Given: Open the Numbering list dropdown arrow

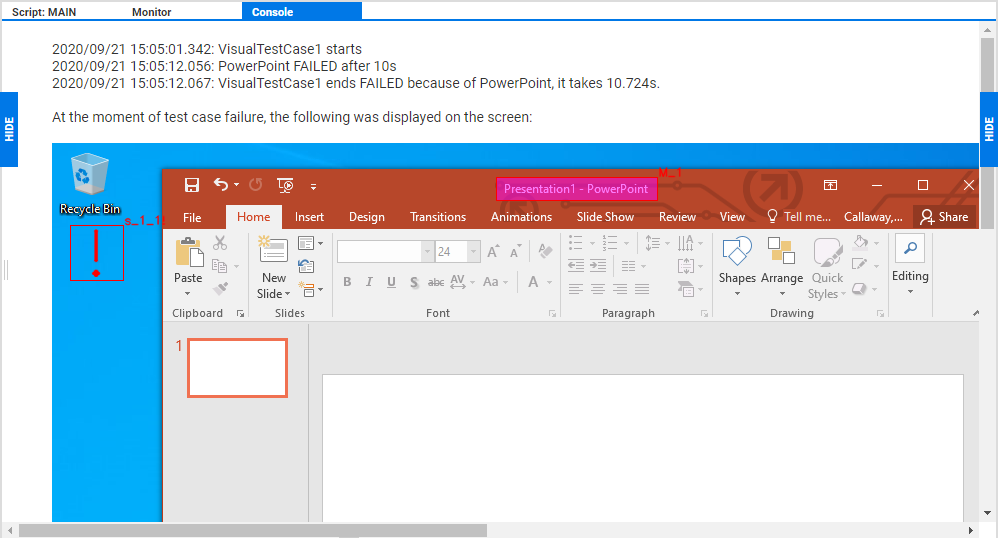Looking at the screenshot, I should coord(626,243).
